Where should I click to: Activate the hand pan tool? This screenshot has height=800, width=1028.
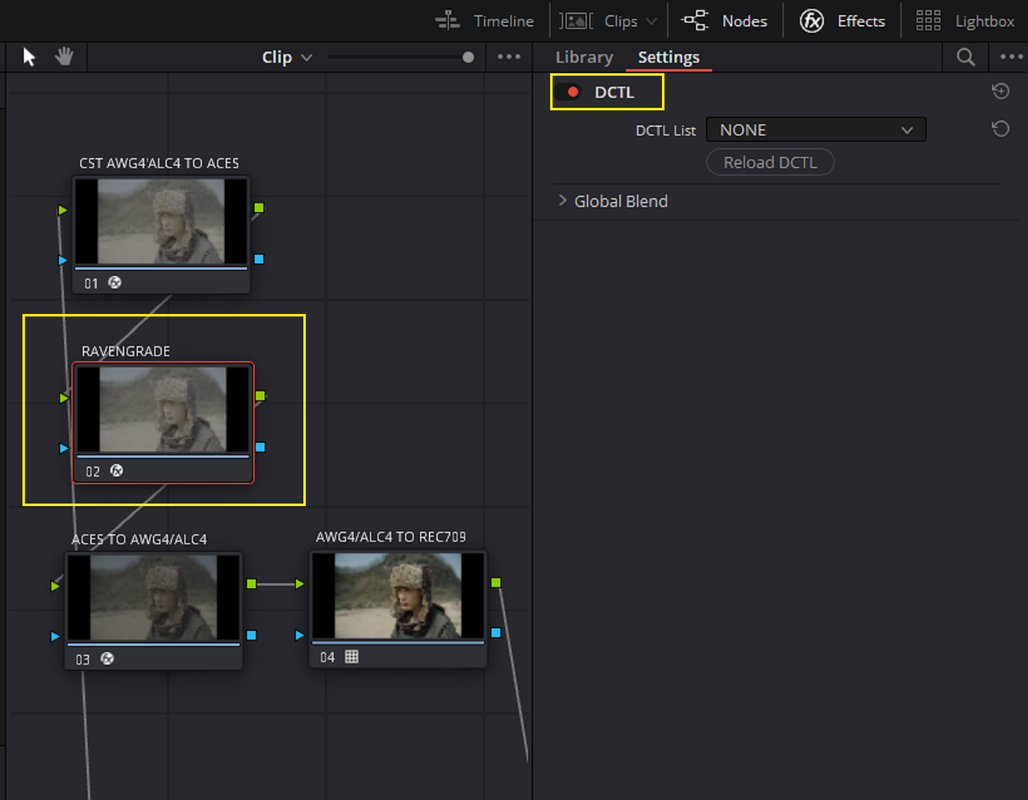[x=64, y=56]
